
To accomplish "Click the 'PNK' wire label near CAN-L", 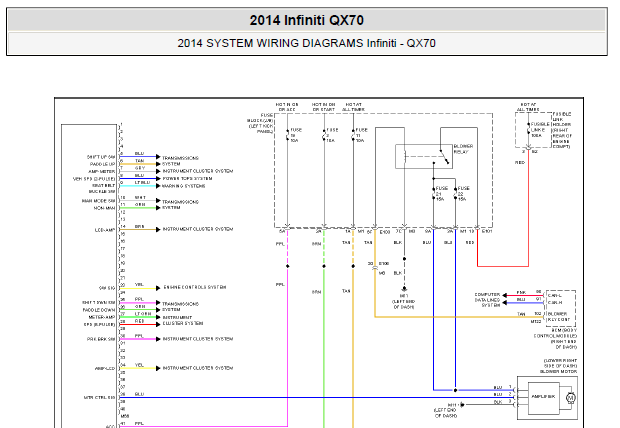I will coord(521,292).
